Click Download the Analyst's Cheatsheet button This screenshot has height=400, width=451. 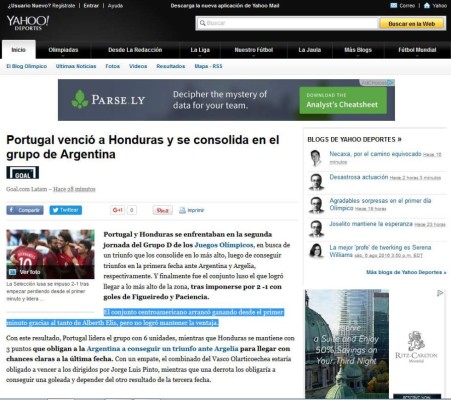tap(343, 100)
